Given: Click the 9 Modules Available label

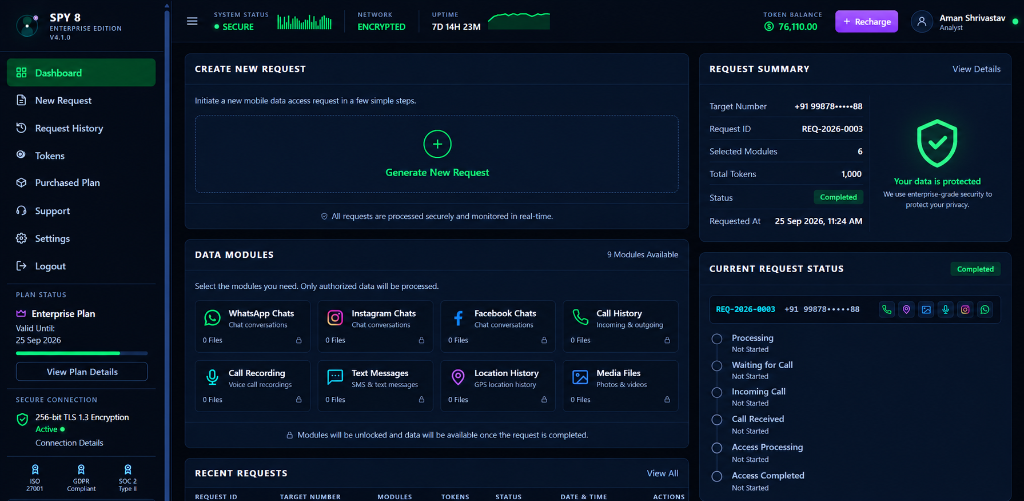Looking at the screenshot, I should [643, 255].
